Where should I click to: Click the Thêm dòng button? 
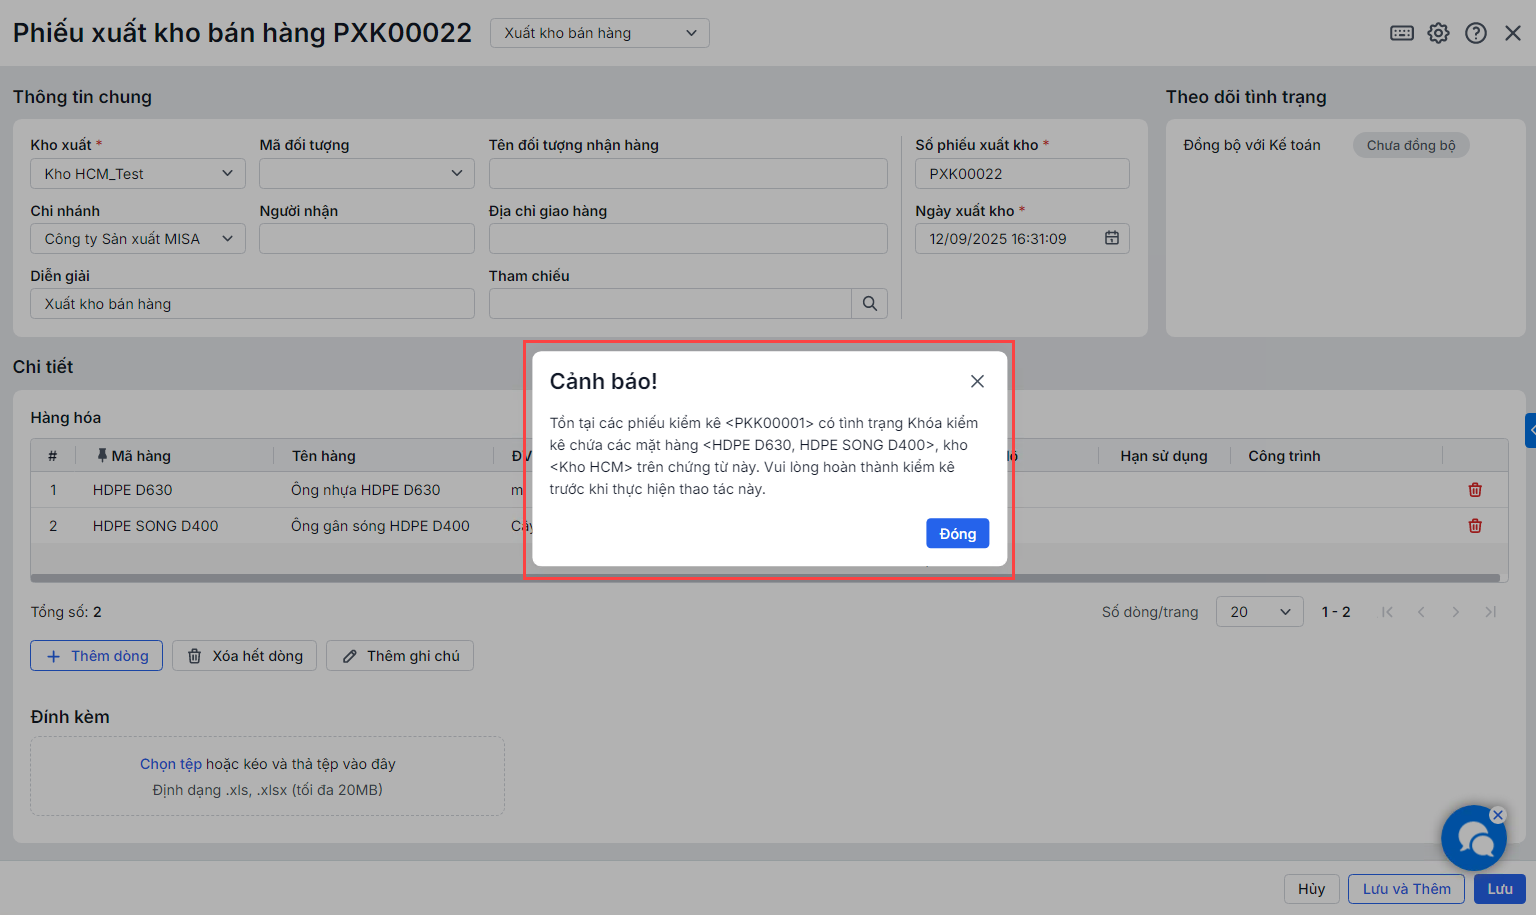point(96,656)
